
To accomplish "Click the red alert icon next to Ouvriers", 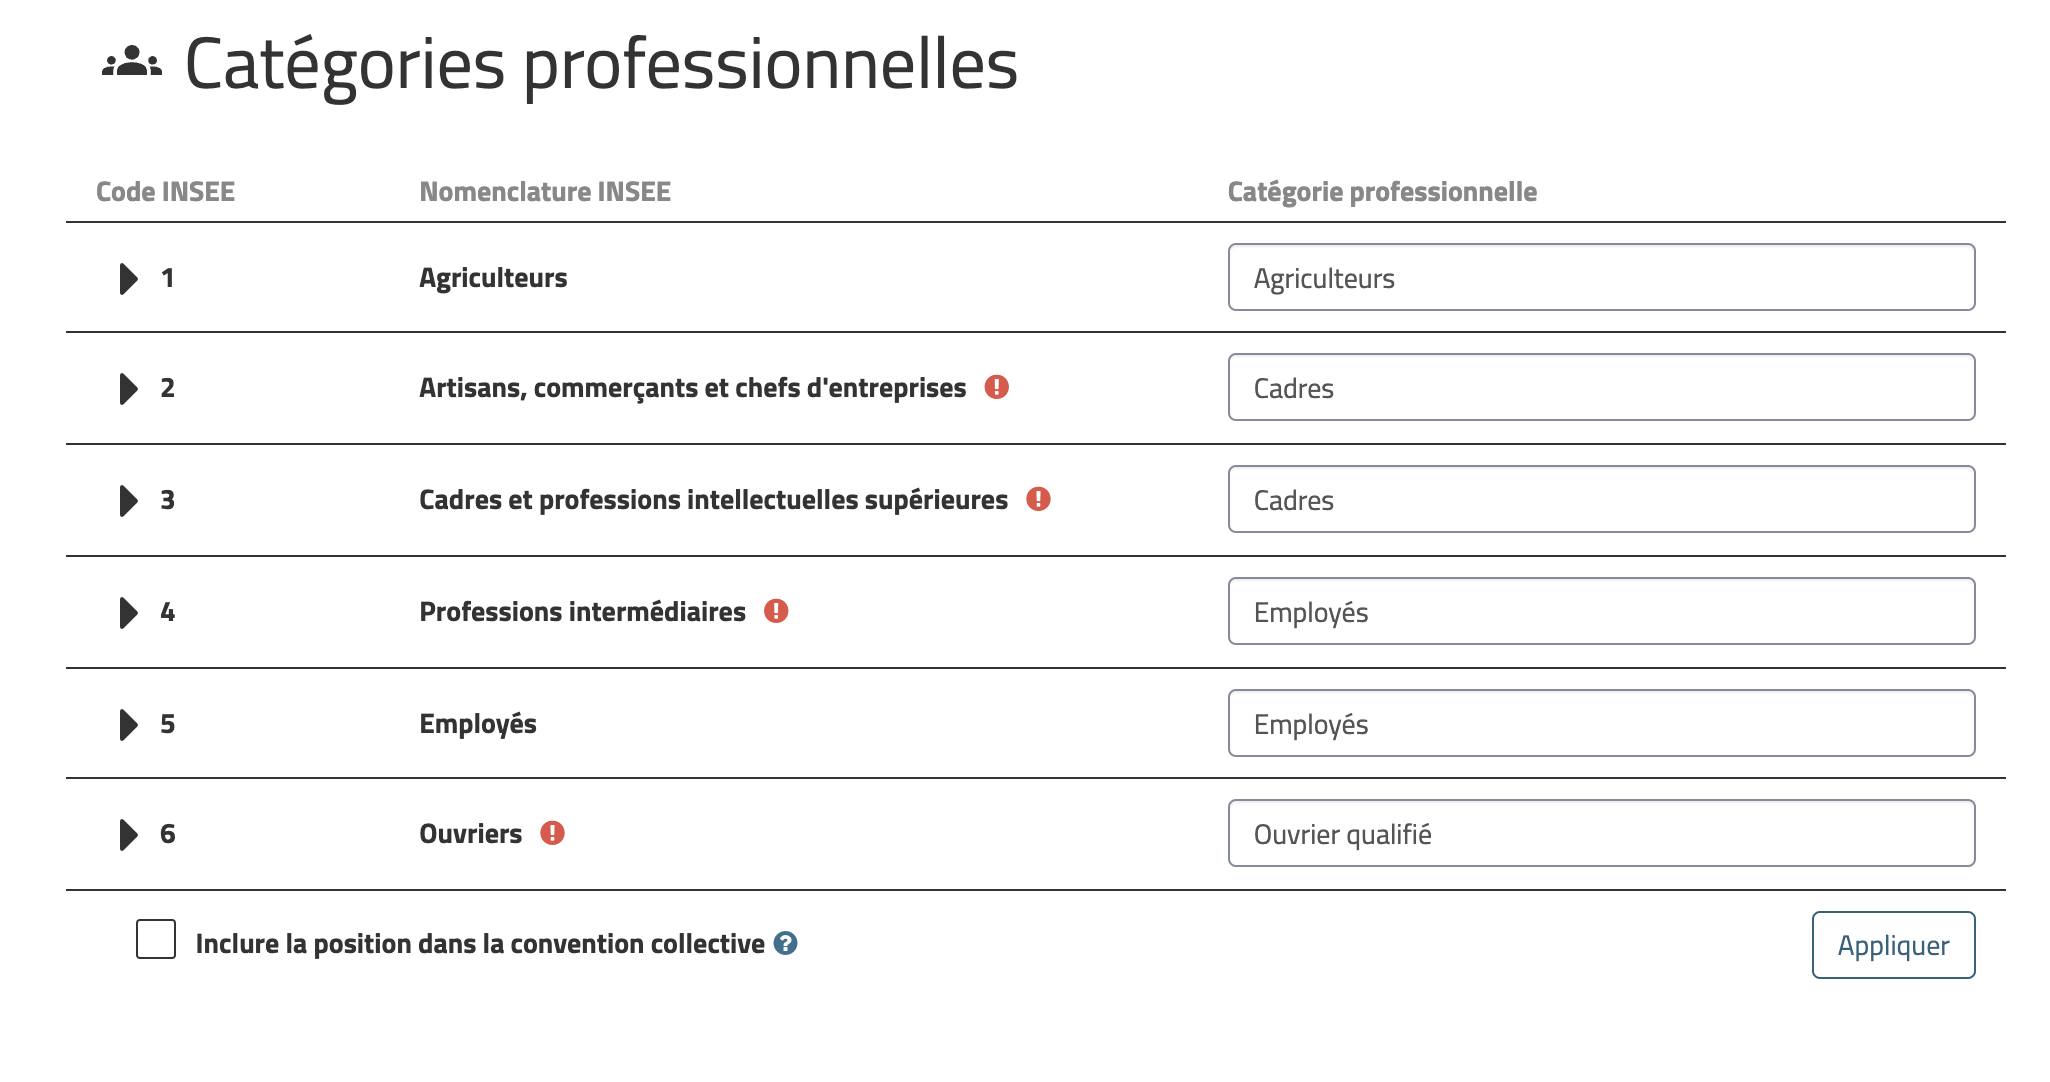I will point(552,833).
